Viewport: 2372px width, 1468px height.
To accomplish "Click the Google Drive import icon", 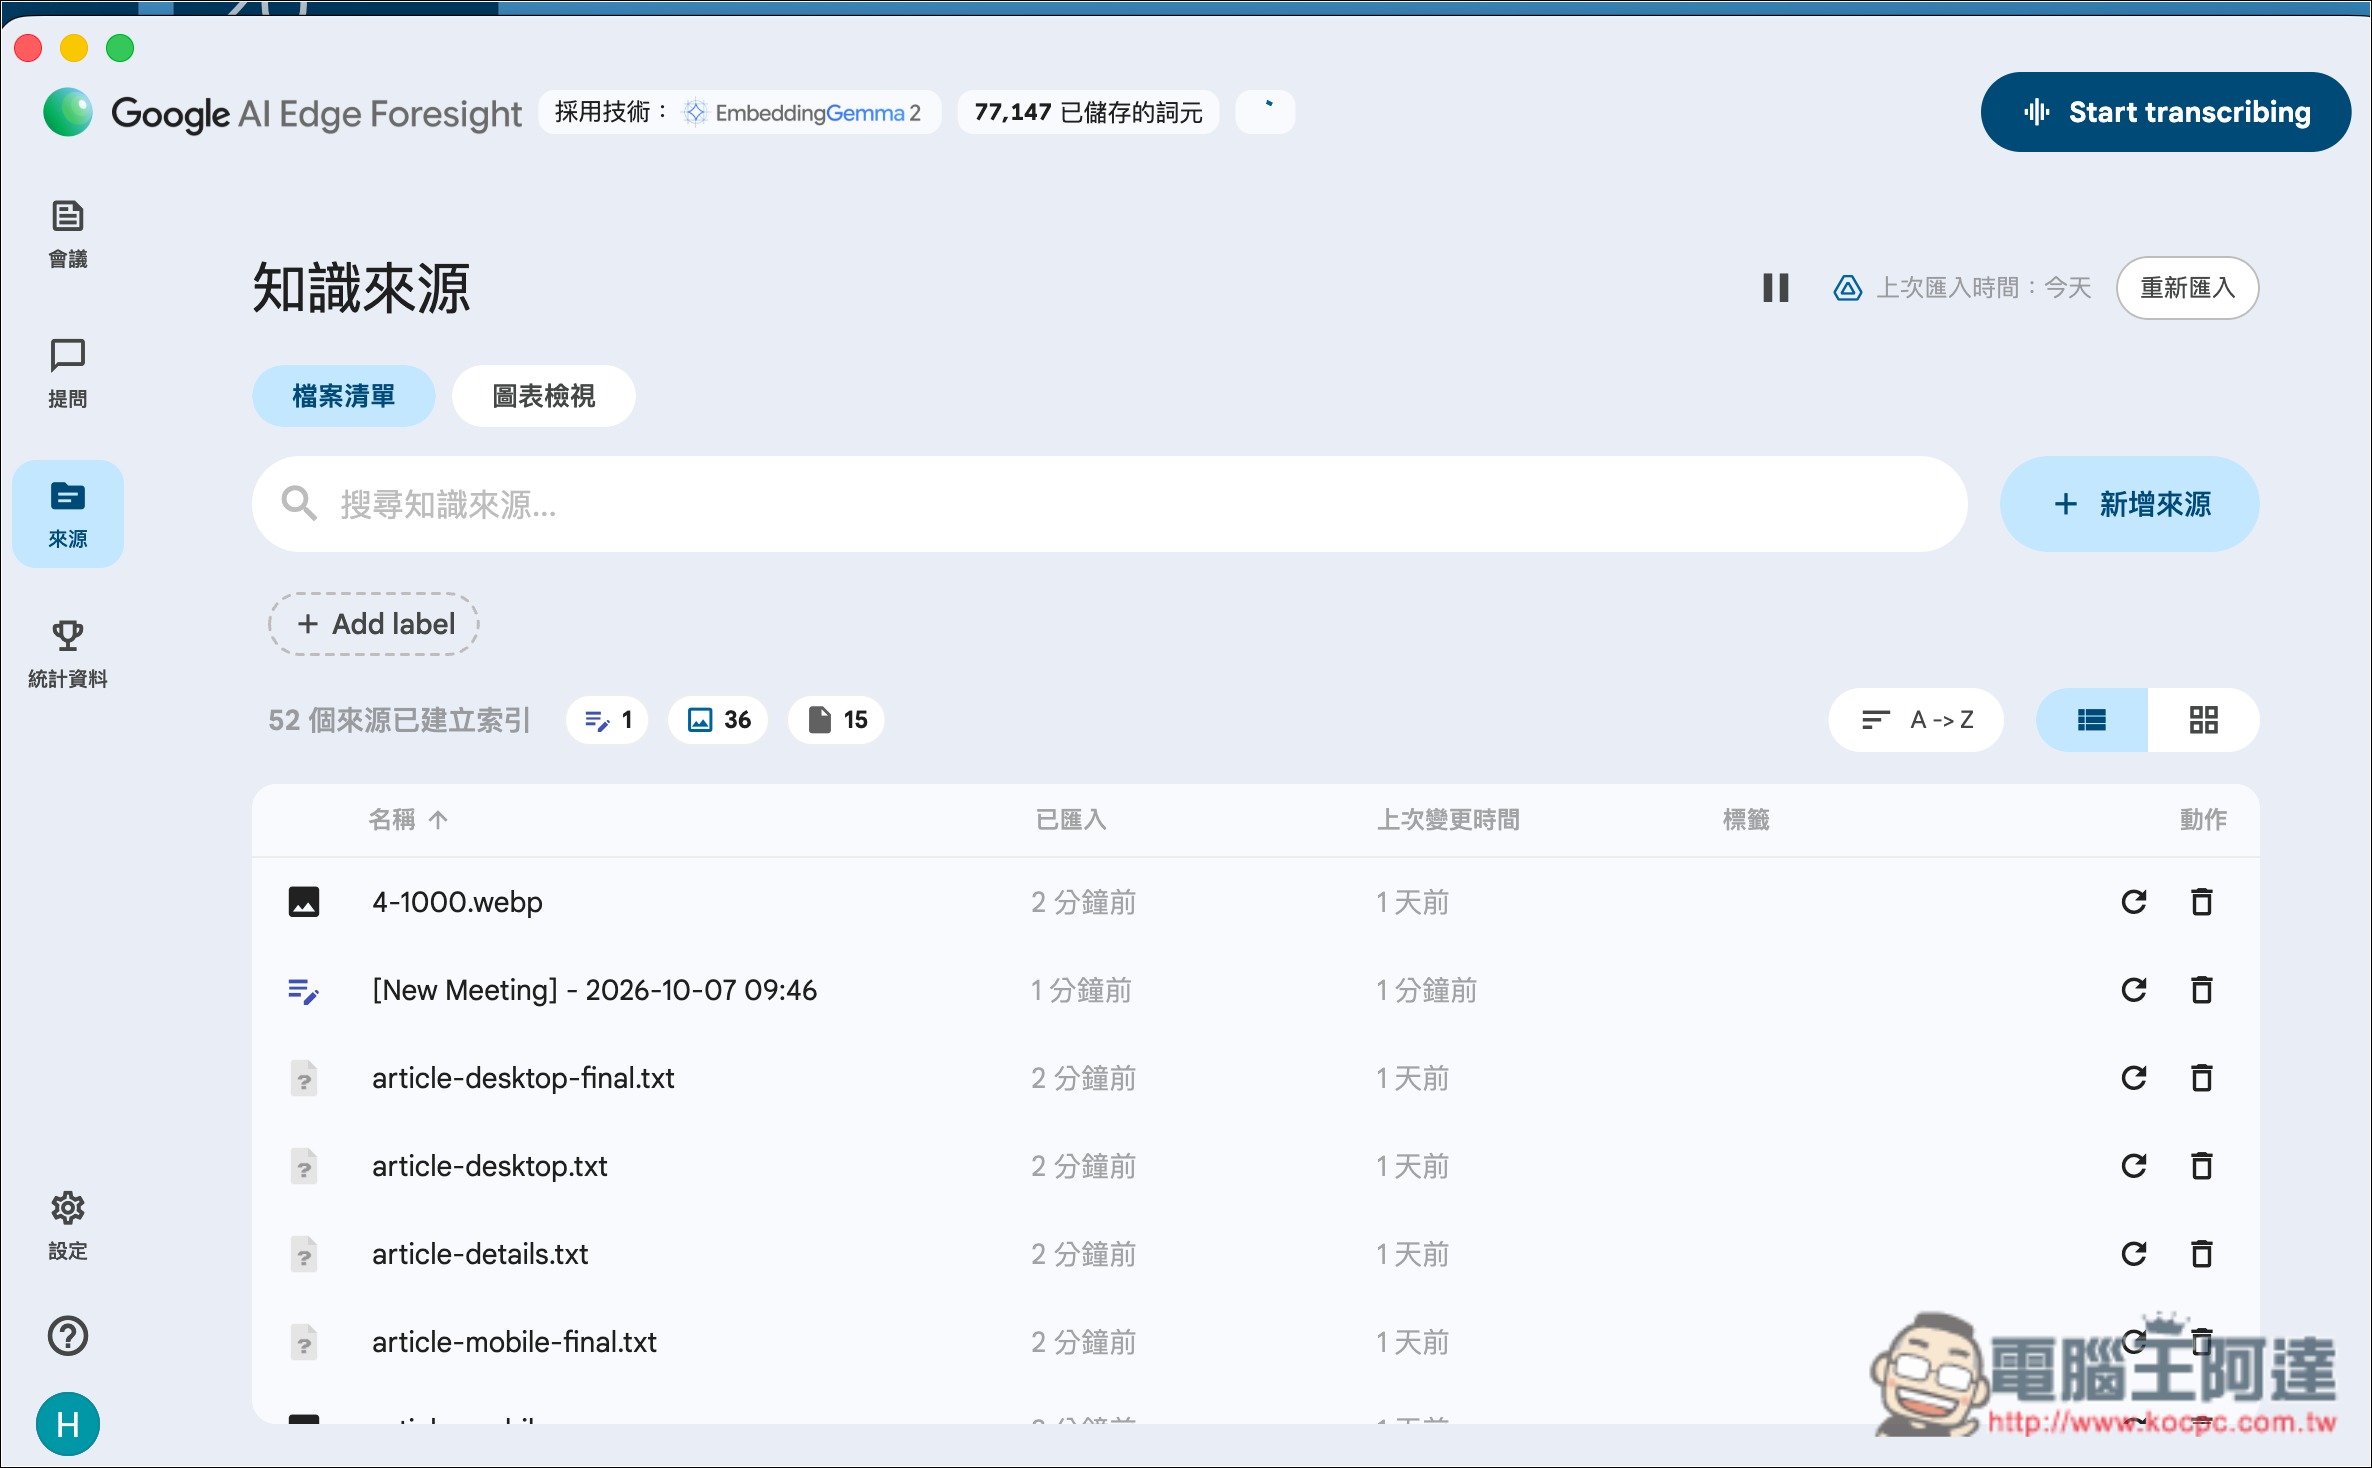I will coord(1847,288).
